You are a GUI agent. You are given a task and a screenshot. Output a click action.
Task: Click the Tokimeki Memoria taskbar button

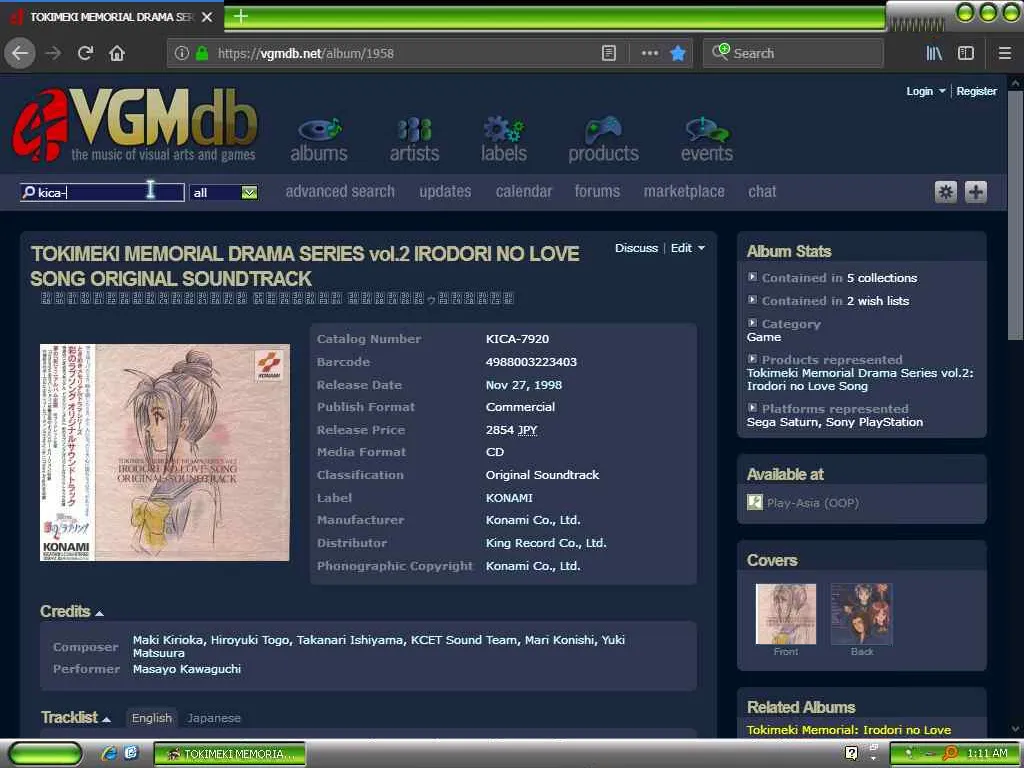[x=230, y=754]
